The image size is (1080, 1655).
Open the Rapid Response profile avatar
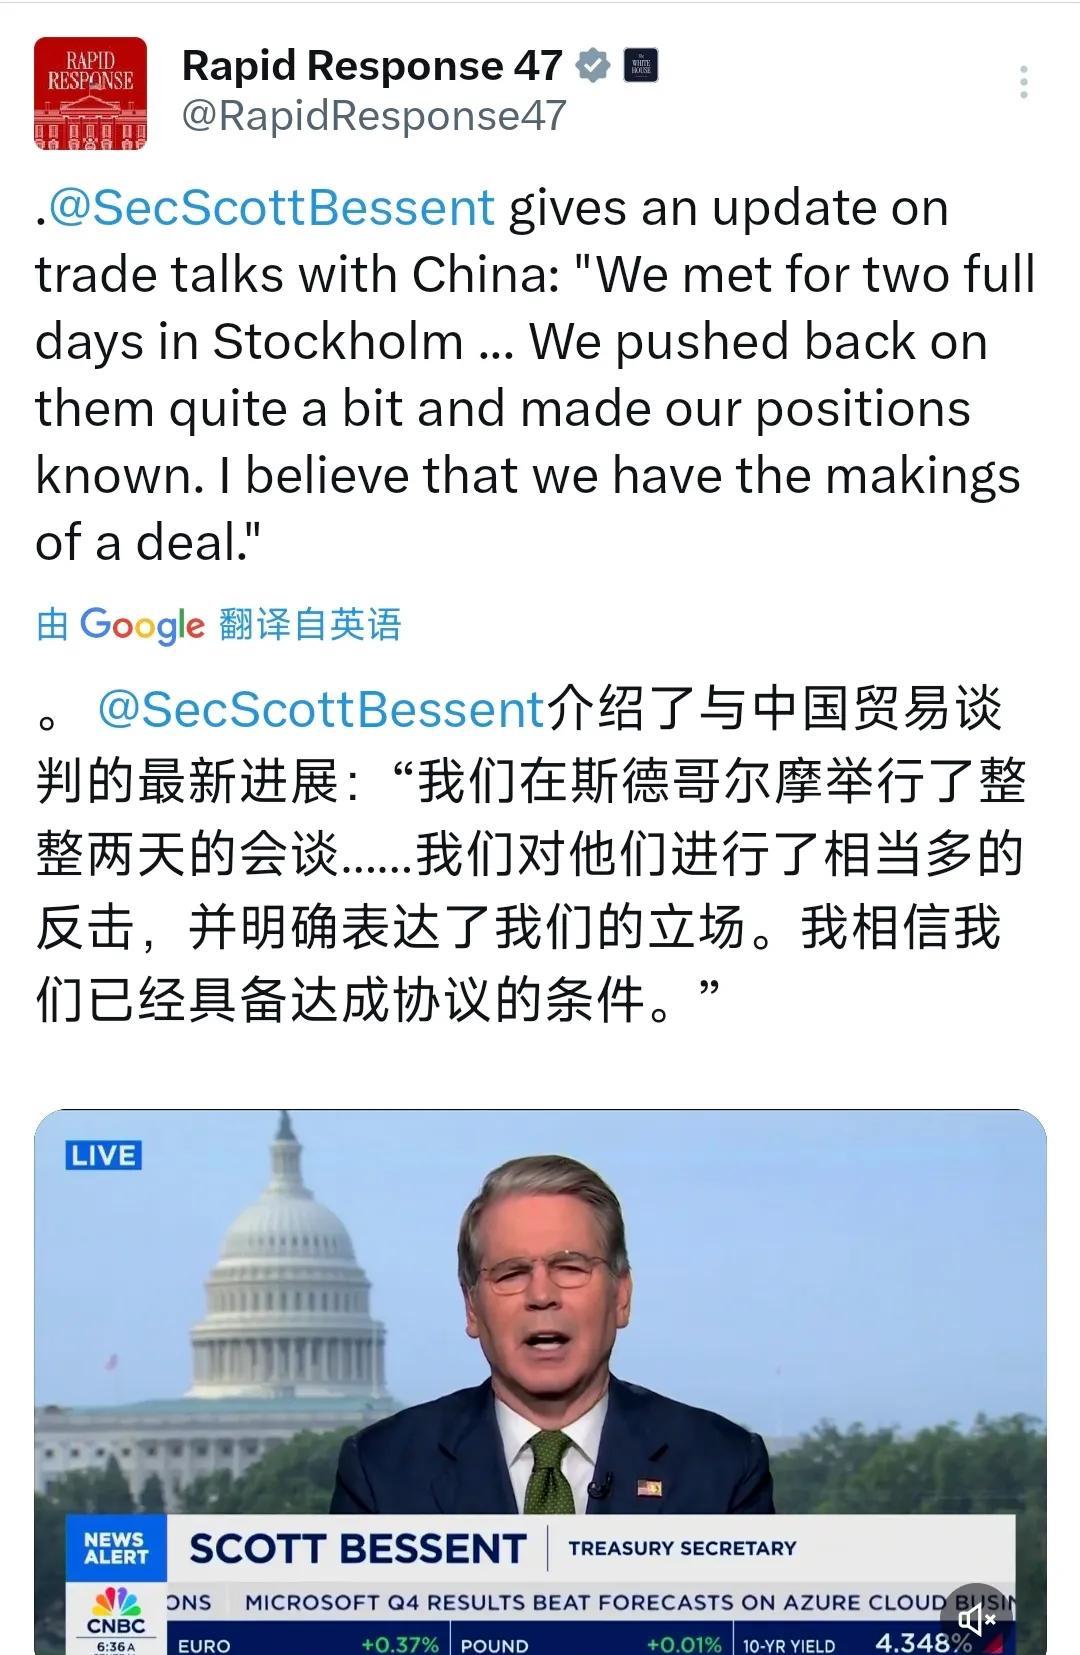click(x=90, y=93)
